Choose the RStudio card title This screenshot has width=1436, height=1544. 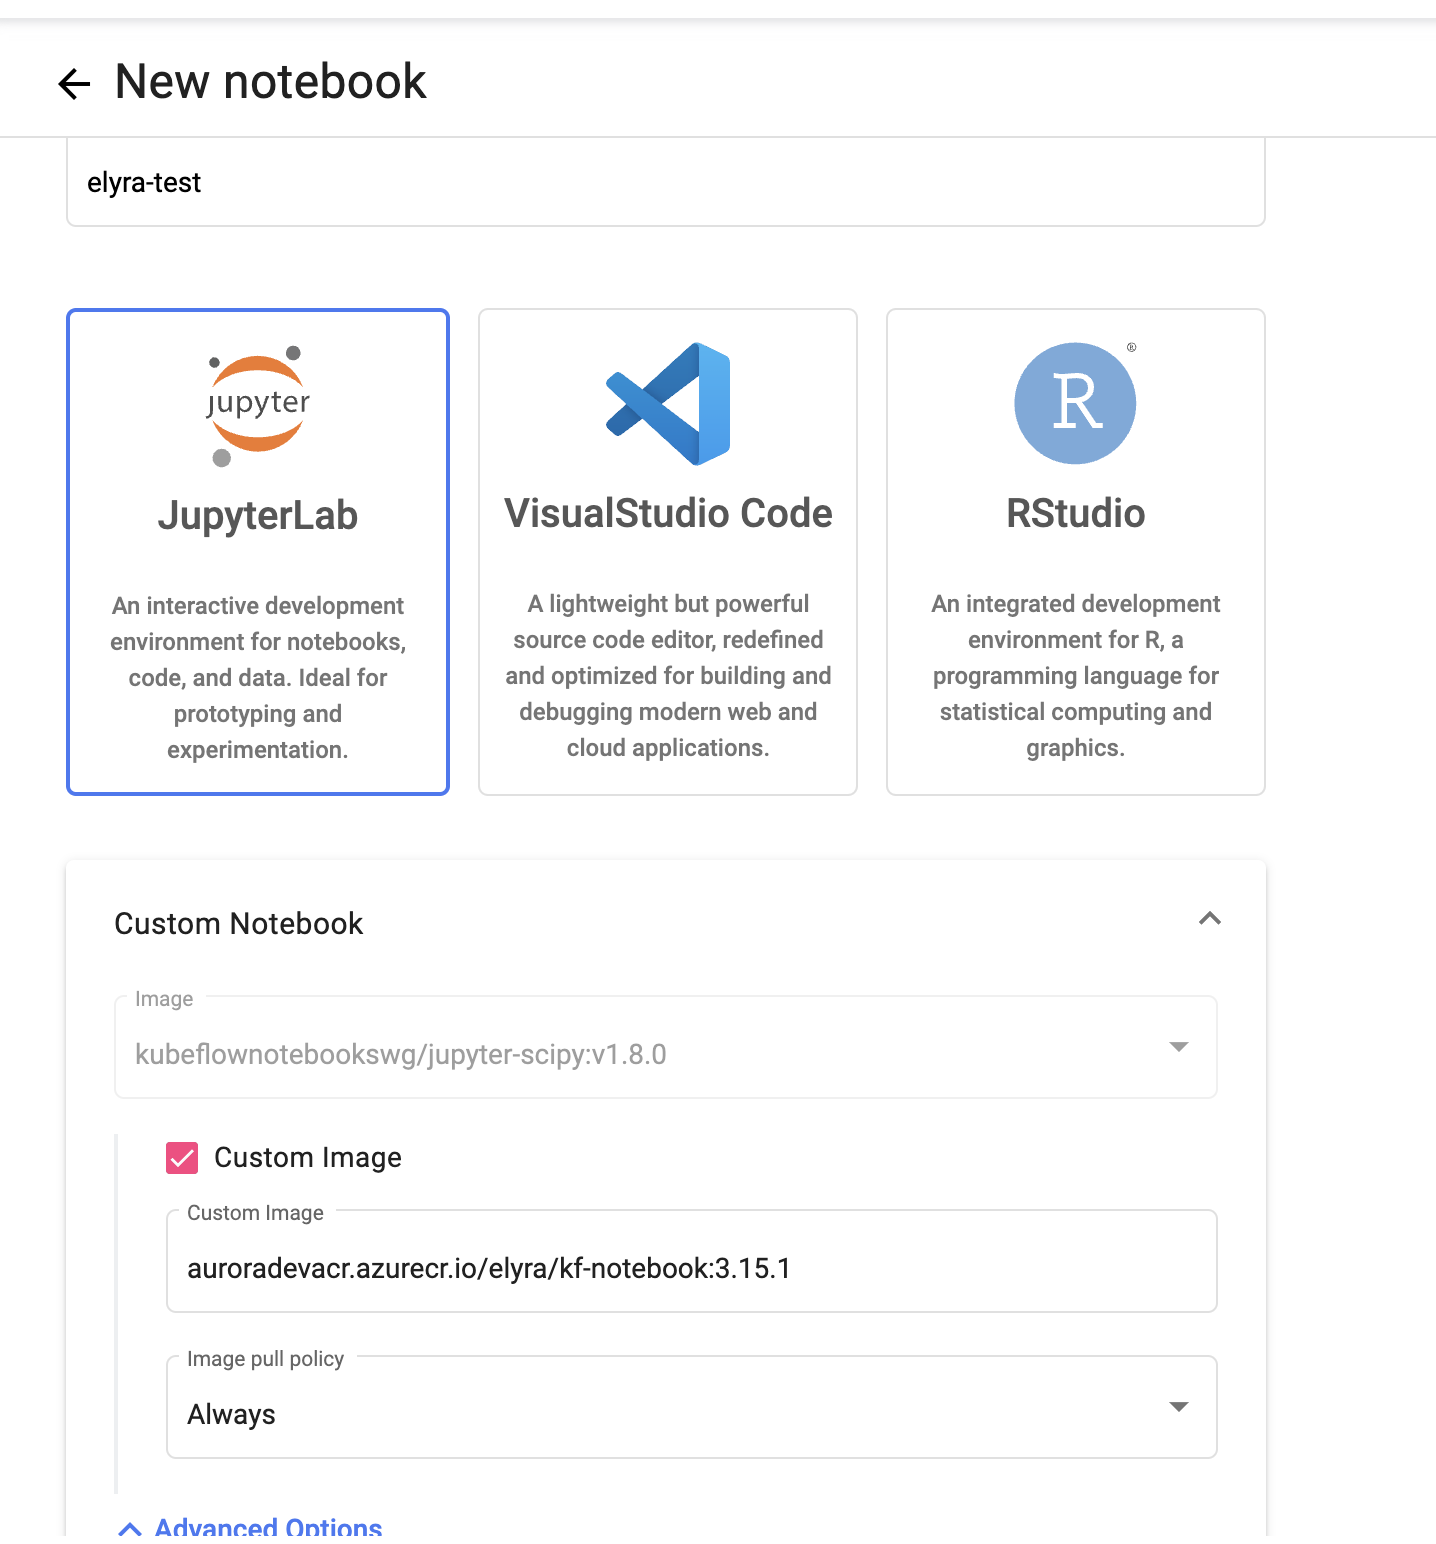click(1075, 514)
